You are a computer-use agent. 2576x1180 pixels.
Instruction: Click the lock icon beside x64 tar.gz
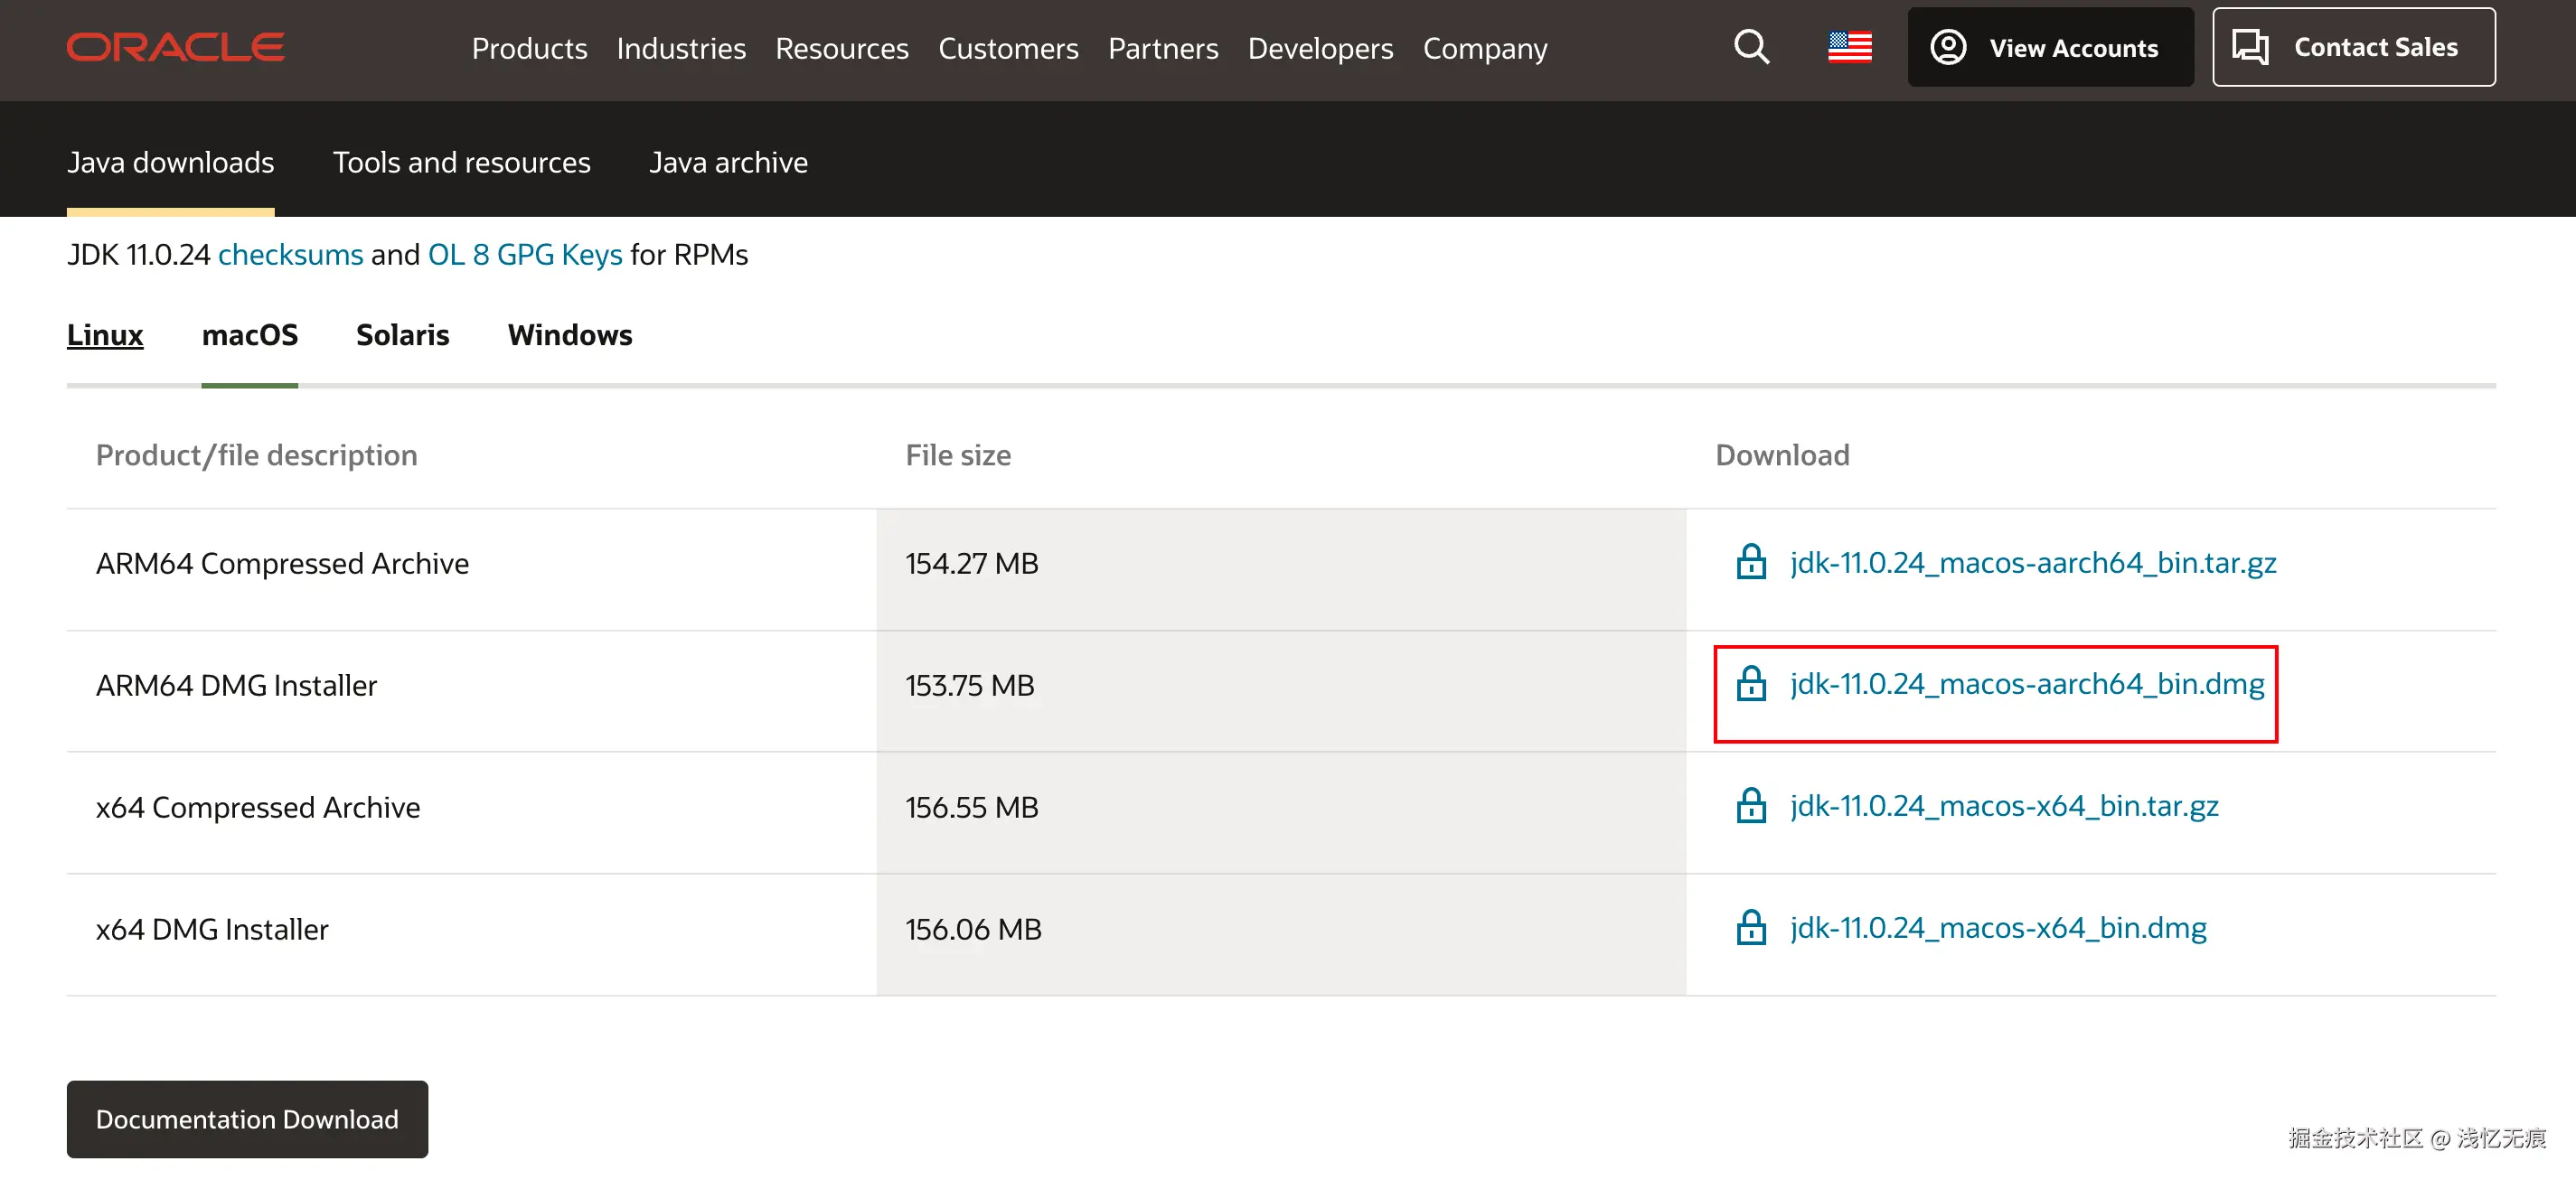1751,806
